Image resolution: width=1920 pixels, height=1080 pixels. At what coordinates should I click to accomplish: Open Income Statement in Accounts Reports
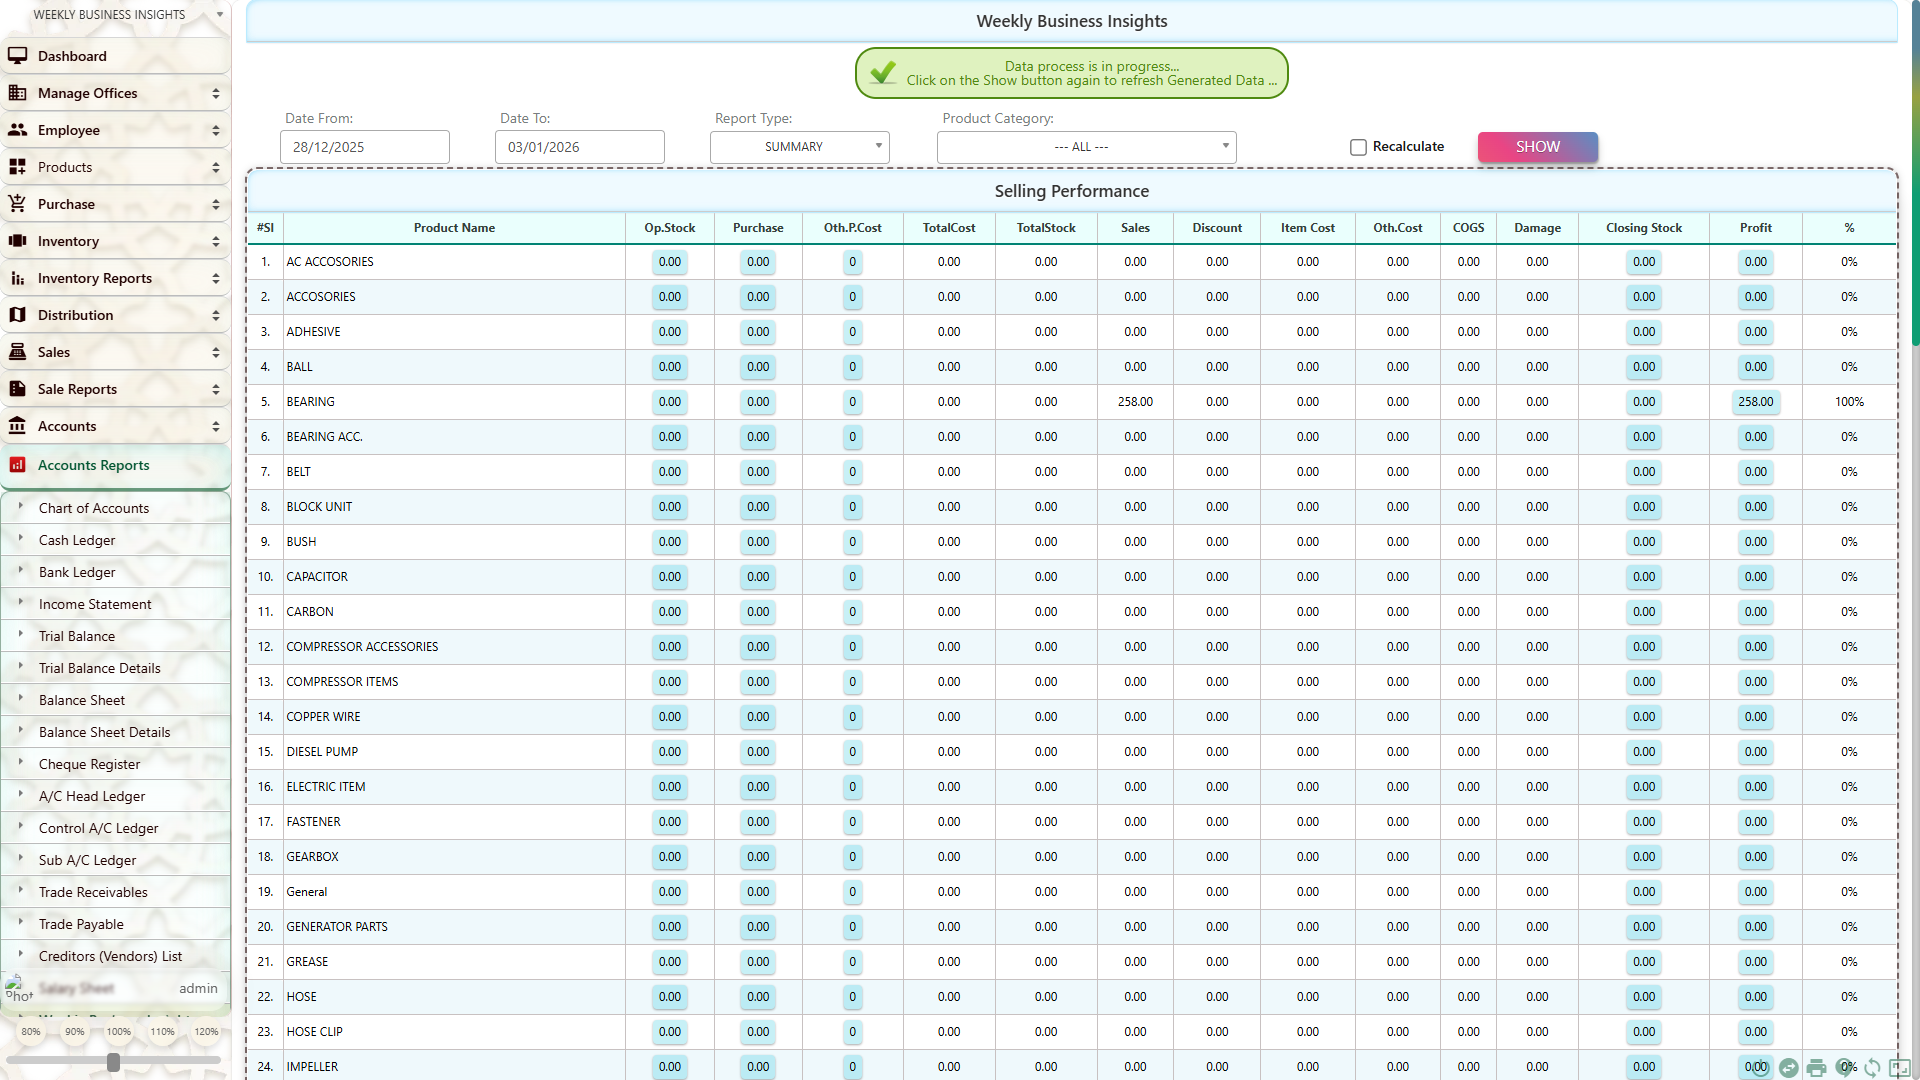tap(95, 604)
